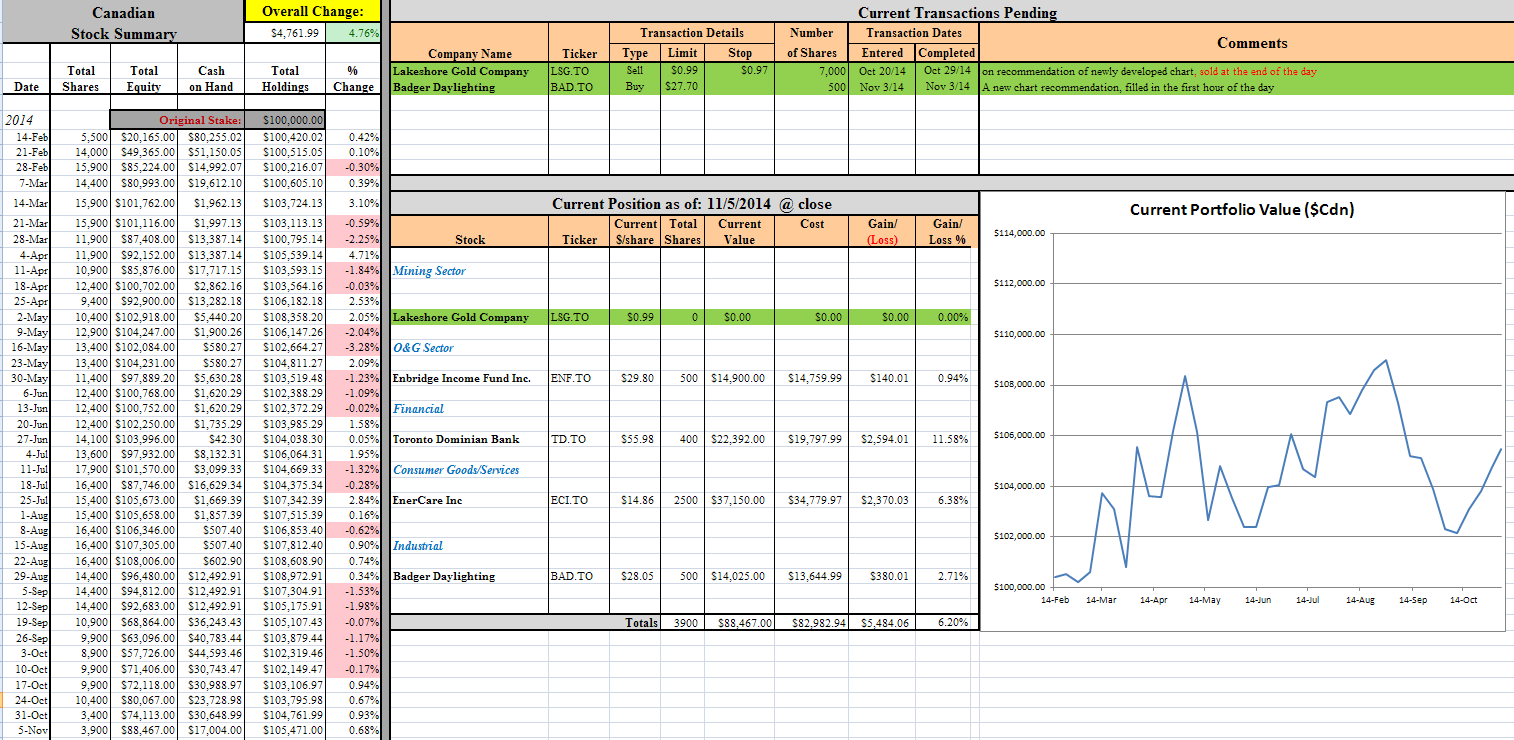Select the "Sell" transaction type cell
This screenshot has width=1514, height=740.
coord(636,71)
